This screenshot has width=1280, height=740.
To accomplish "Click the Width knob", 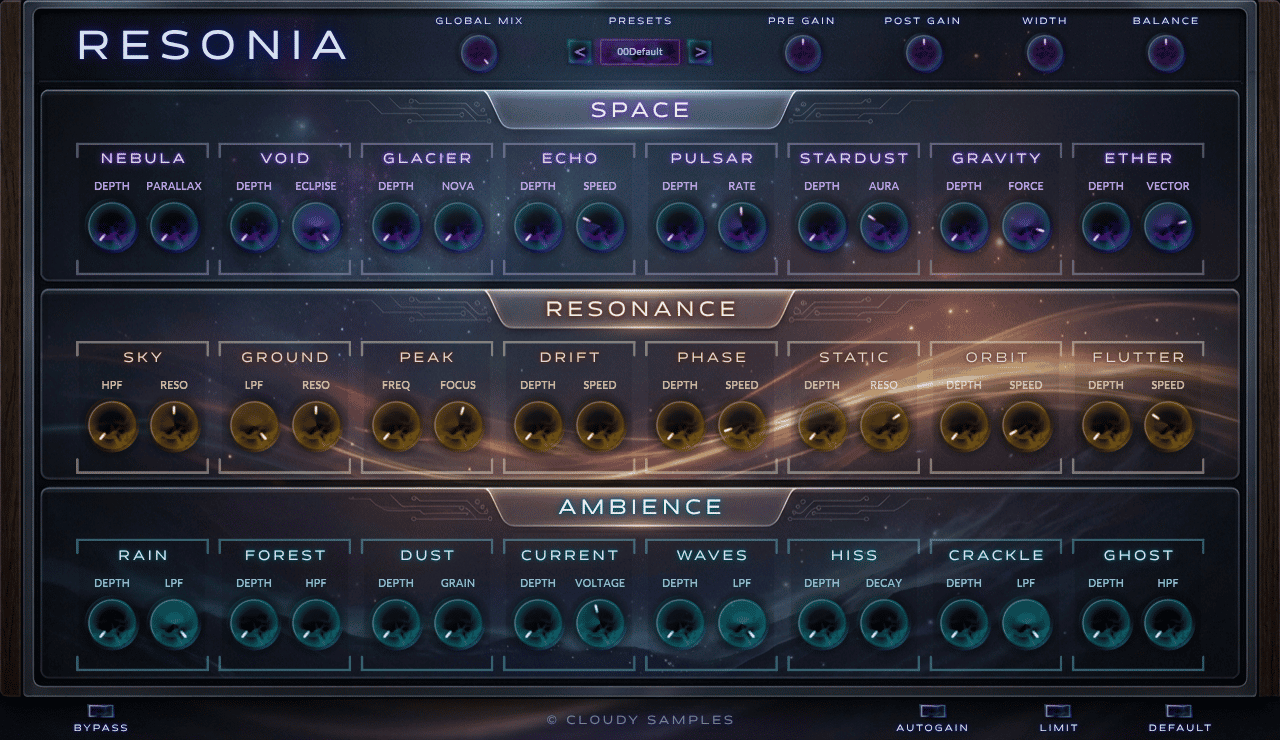I will pyautogui.click(x=1045, y=53).
